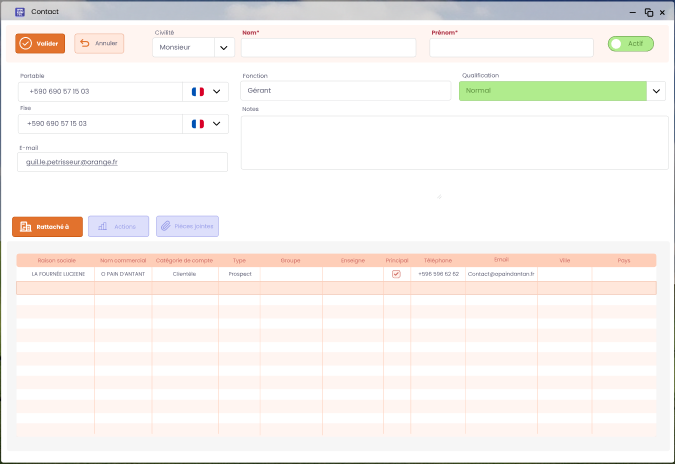675x464 pixels.
Task: Open the Pièces jointes tab
Action: tap(187, 227)
